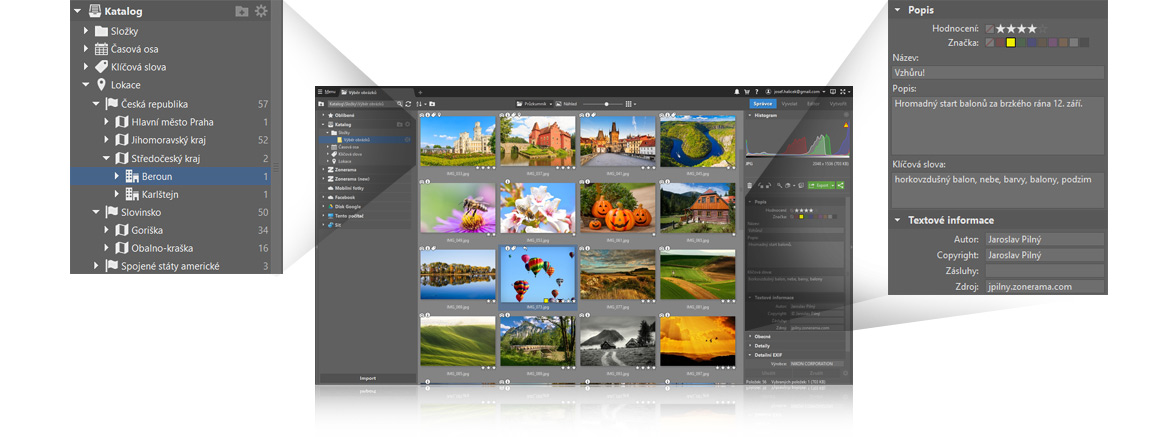Image resolution: width=1170 pixels, height=437 pixels.
Task: Click the green Export button
Action: point(821,185)
